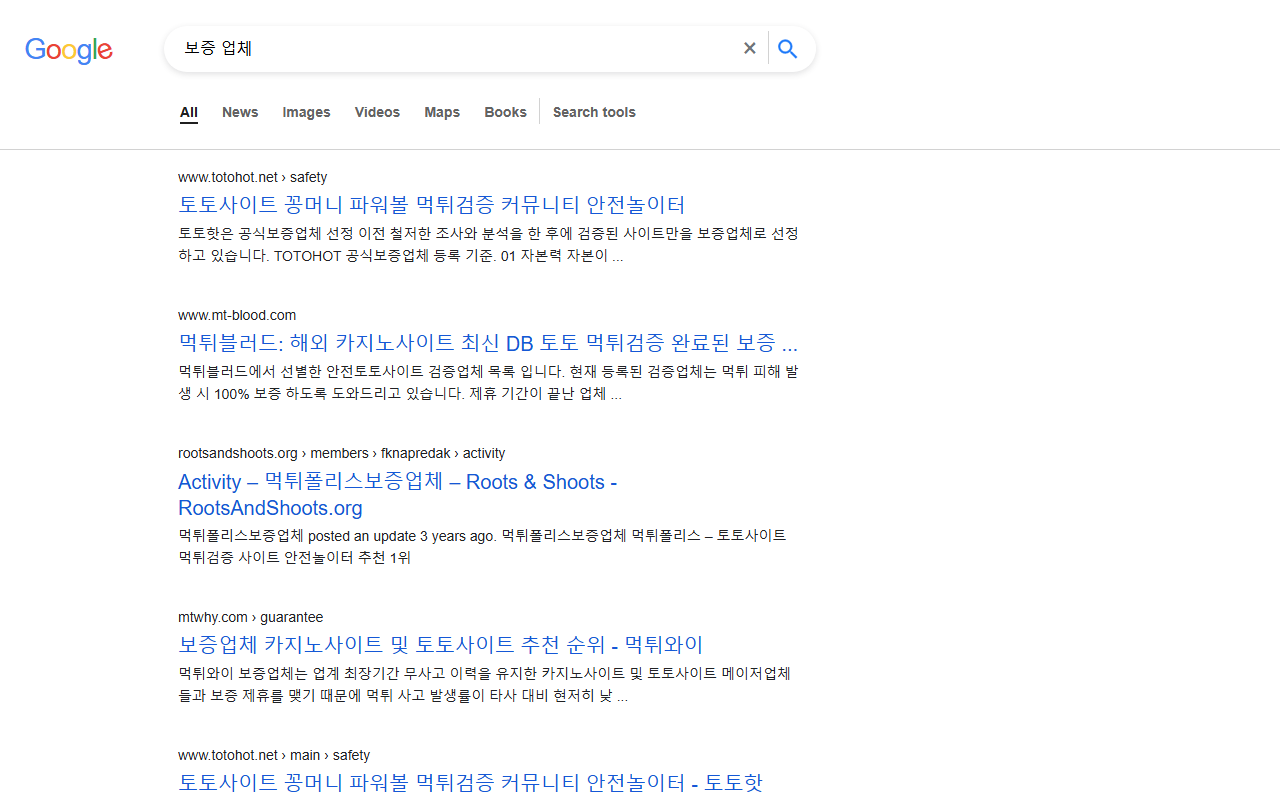The image size is (1280, 800).
Task: Open 보증업체 카지노사이트 및 토토사이트 추천 순위 link
Action: (441, 645)
